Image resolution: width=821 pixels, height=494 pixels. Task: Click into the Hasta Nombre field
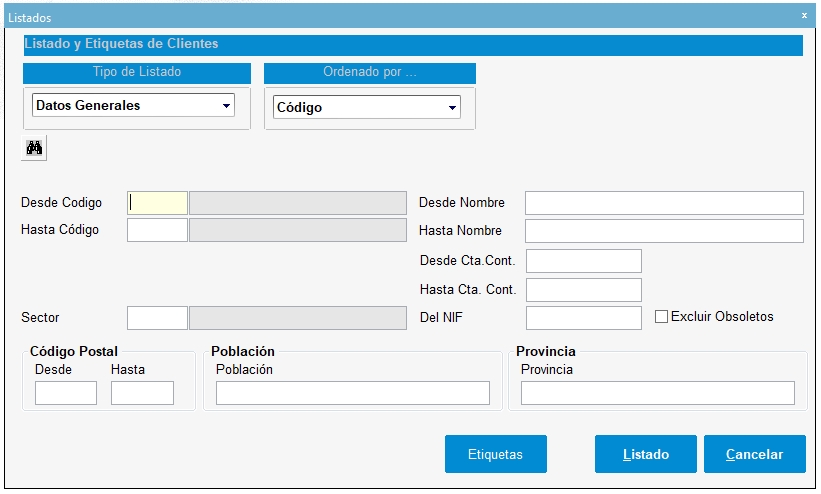pyautogui.click(x=664, y=231)
